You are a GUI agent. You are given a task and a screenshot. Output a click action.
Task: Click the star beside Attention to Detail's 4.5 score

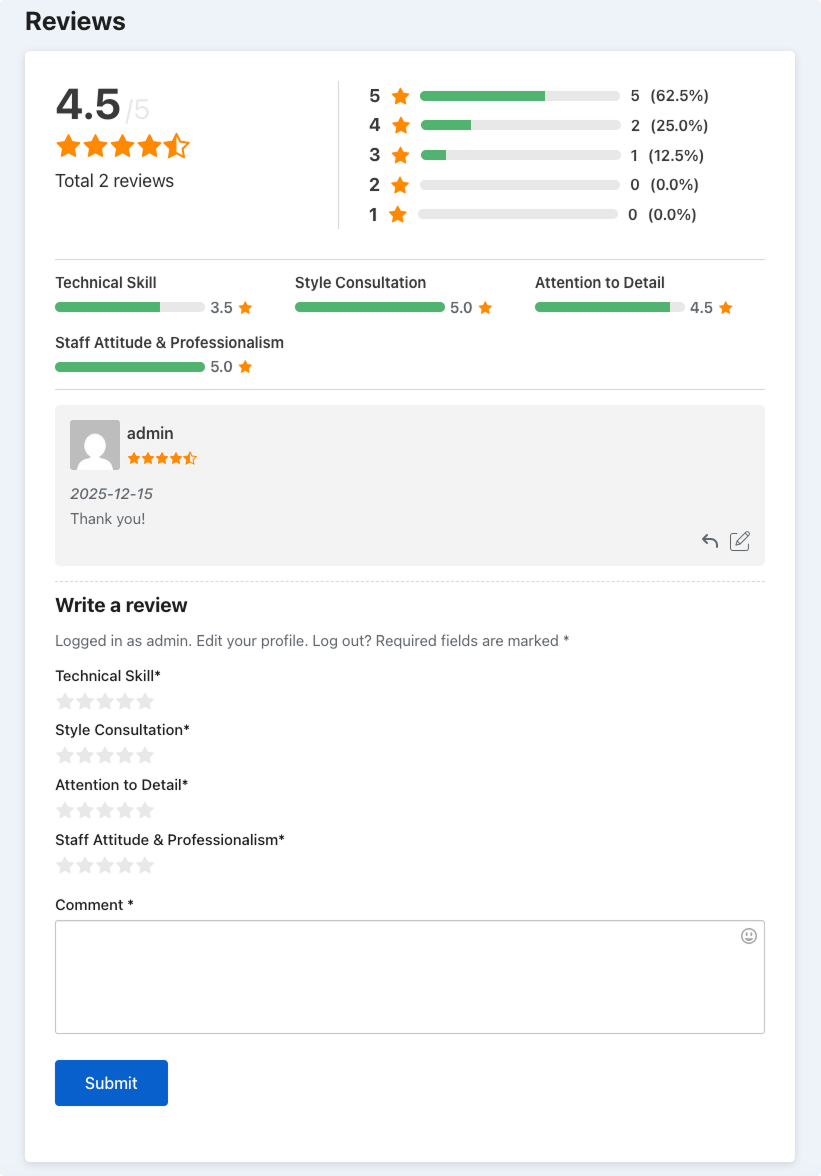pyautogui.click(x=726, y=307)
